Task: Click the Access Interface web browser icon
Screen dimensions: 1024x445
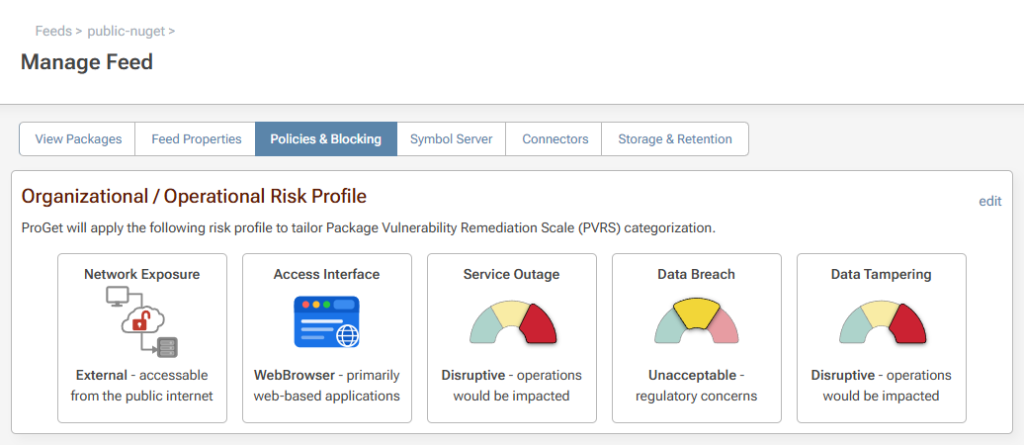Action: pos(326,321)
